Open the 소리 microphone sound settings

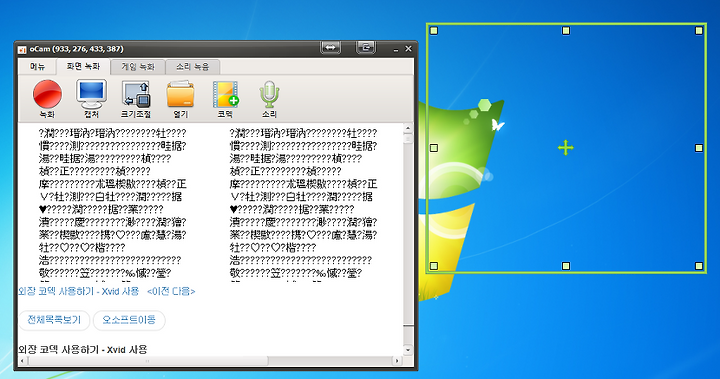269,99
